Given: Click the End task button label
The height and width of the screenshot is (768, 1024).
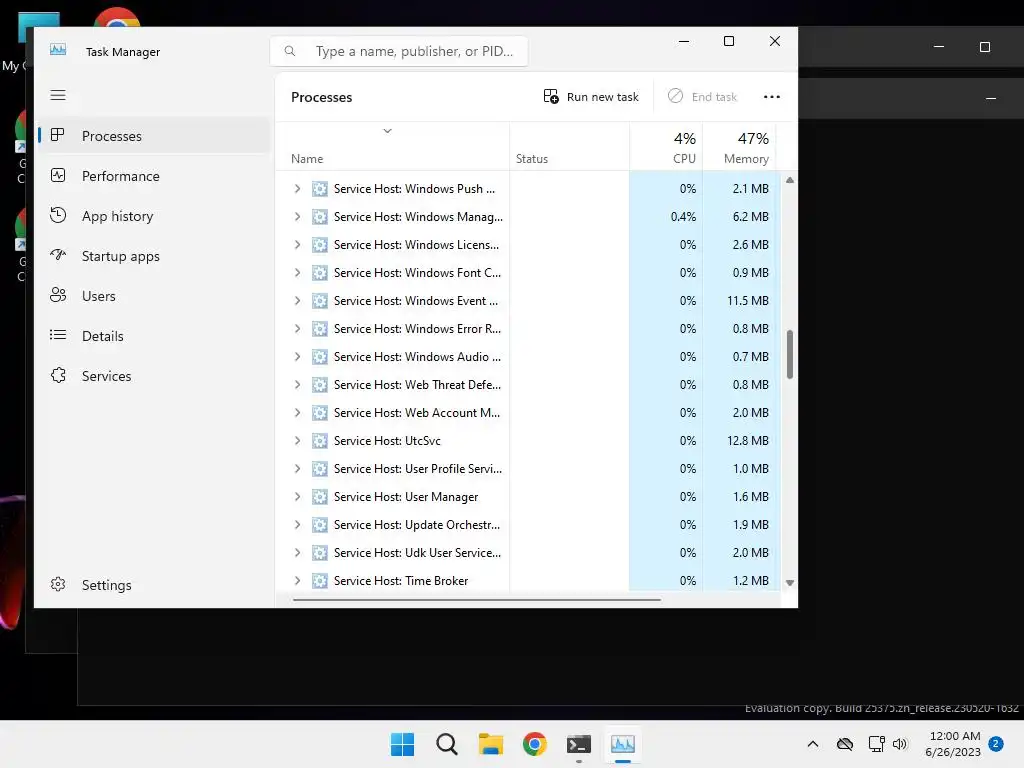Looking at the screenshot, I should tap(714, 97).
